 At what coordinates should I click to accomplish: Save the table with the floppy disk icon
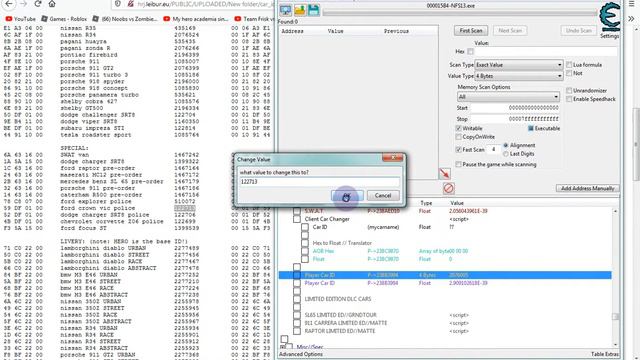click(313, 11)
